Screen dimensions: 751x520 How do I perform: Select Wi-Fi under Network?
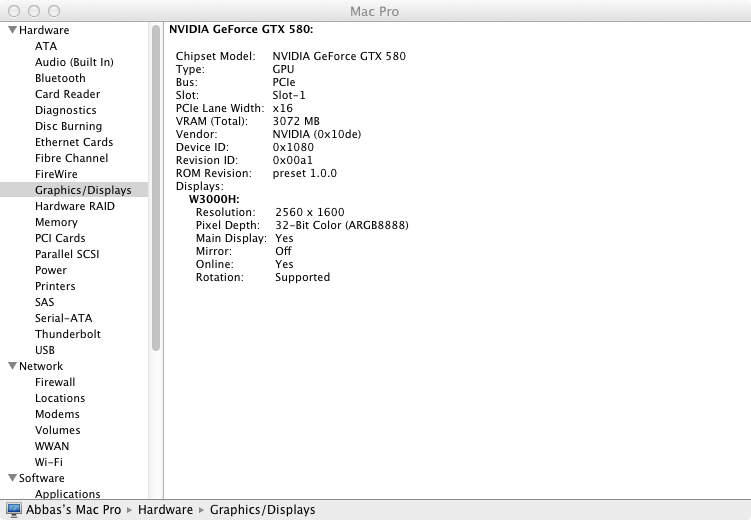[x=49, y=462]
